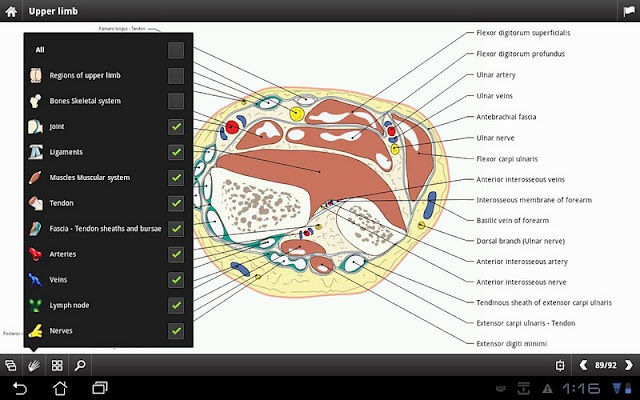The width and height of the screenshot is (640, 400).
Task: Tap the Android home button
Action: (x=60, y=388)
